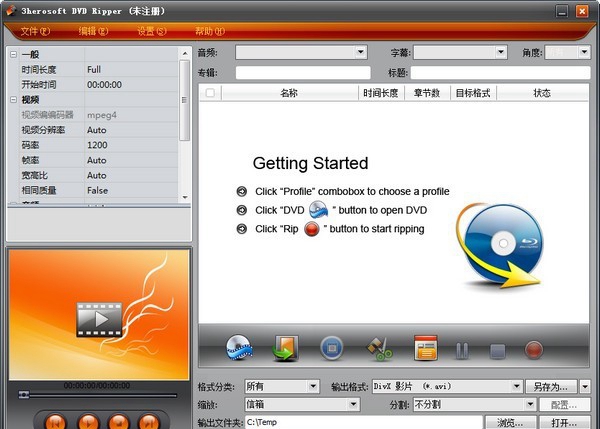Collapse the 一般 property group
The width and height of the screenshot is (600, 429).
point(13,54)
